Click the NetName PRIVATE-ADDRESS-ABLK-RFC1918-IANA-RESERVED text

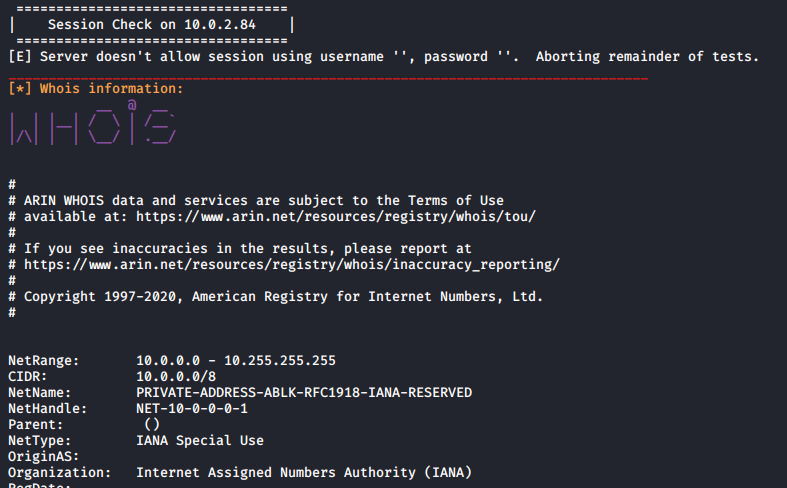[x=304, y=393]
